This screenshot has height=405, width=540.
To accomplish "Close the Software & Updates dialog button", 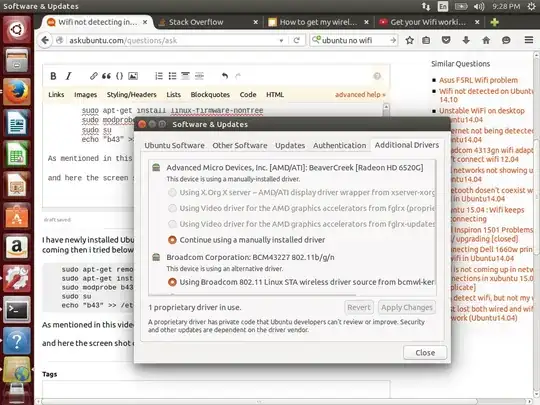I will pos(425,353).
